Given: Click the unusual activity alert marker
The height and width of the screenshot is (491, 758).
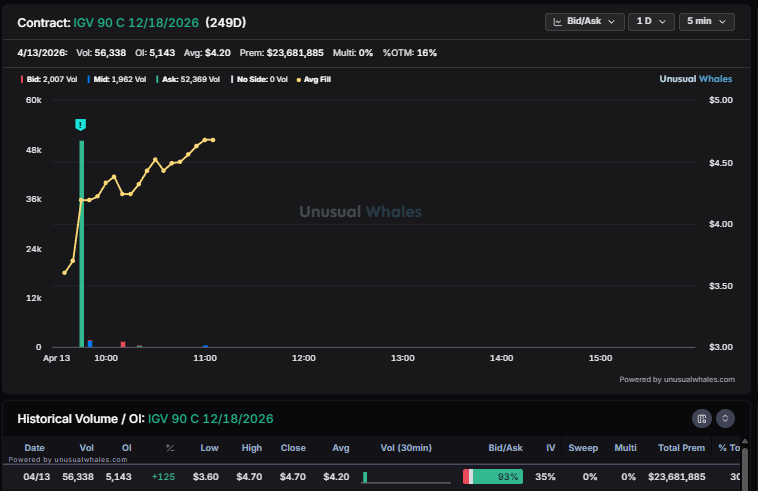Looking at the screenshot, I should point(81,125).
